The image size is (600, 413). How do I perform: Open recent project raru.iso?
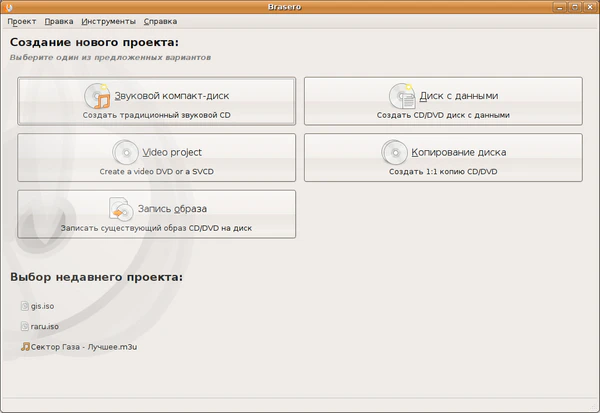pyautogui.click(x=45, y=326)
